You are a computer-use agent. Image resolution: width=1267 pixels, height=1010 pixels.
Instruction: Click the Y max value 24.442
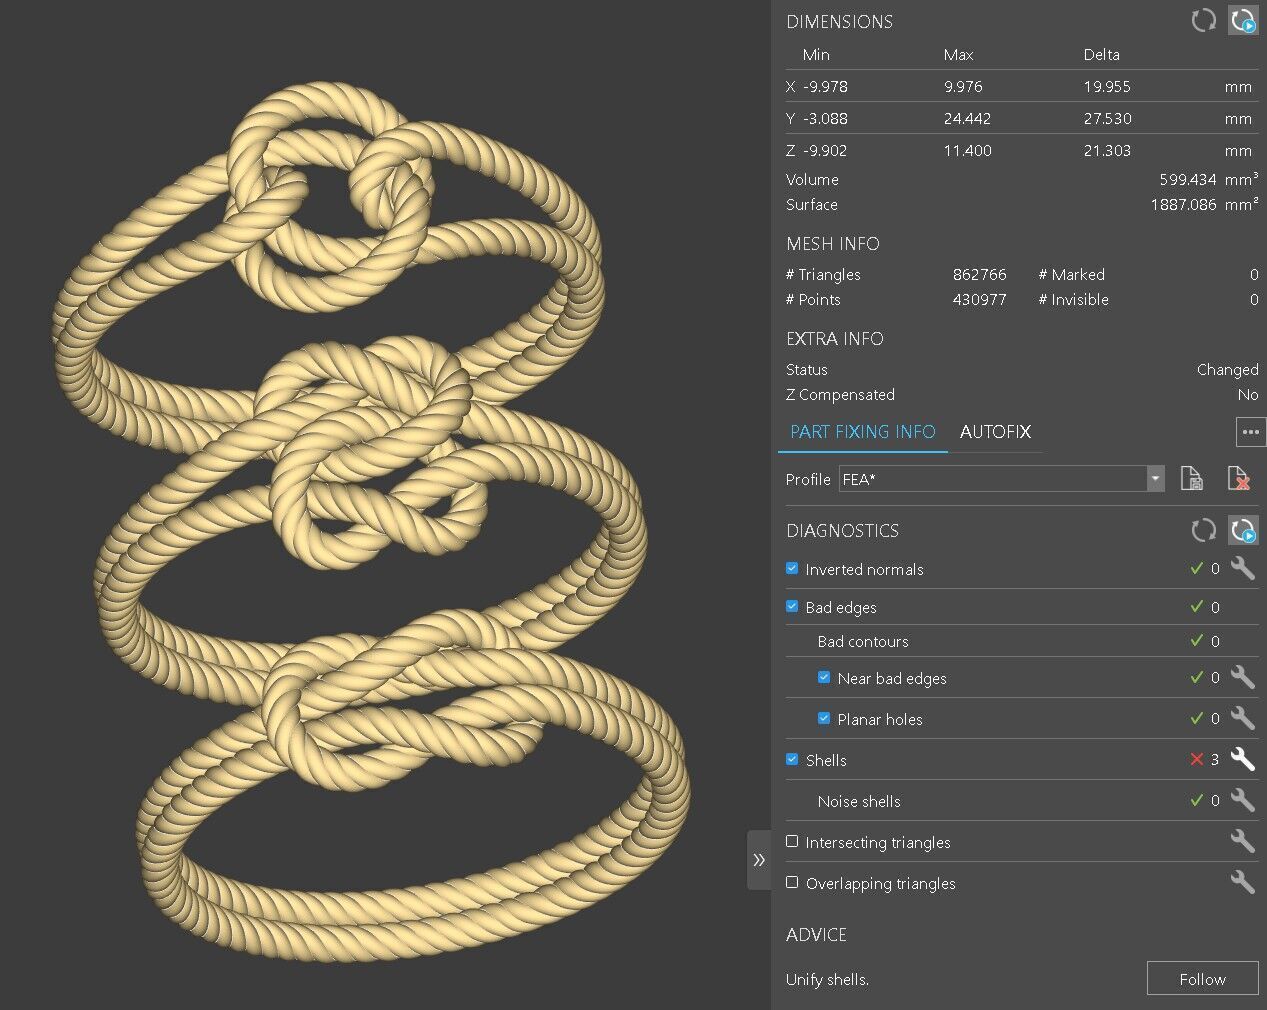[967, 118]
